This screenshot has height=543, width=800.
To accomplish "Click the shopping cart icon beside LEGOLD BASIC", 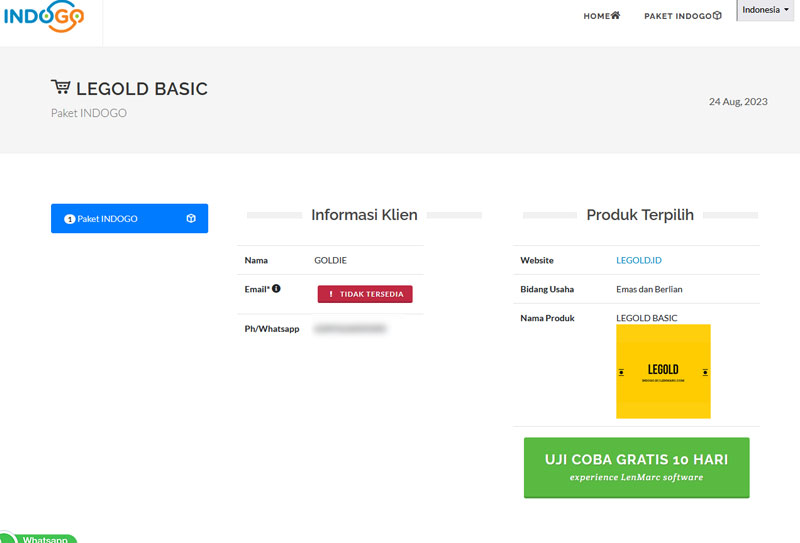I will click(x=61, y=87).
